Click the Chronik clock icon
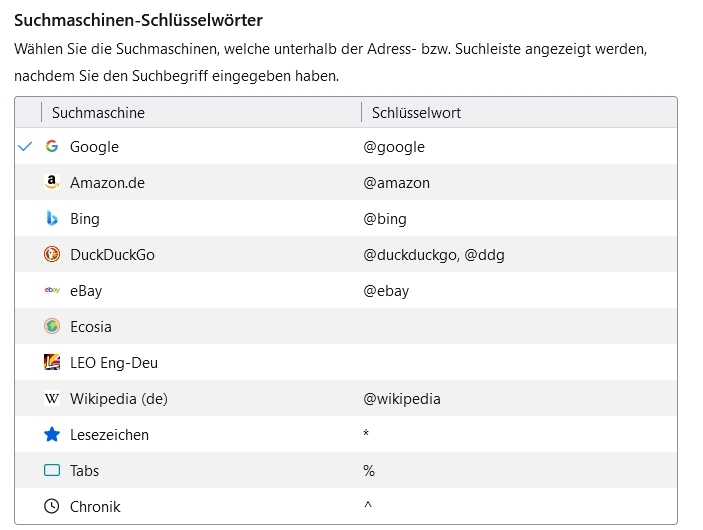 (52, 507)
